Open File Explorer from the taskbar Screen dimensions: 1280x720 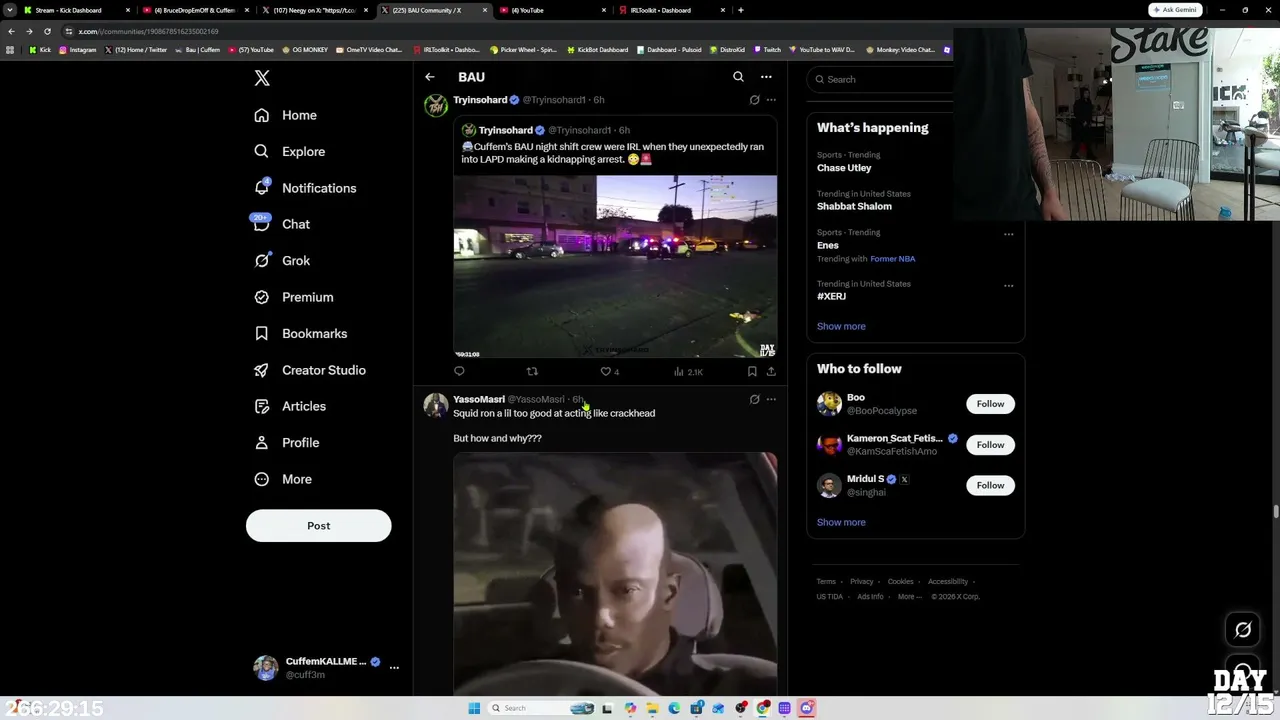coord(652,708)
